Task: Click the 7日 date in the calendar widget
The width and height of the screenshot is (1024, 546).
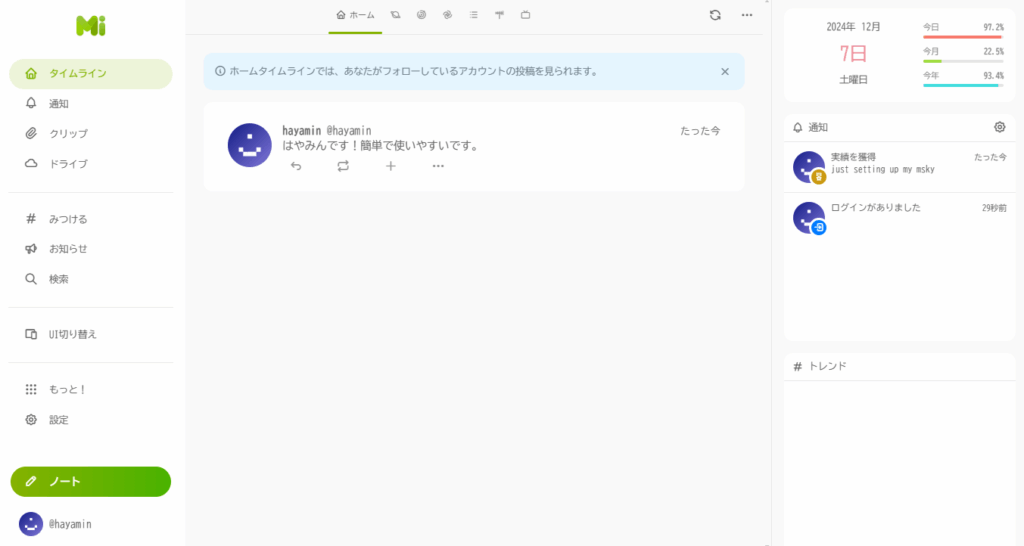Action: [x=853, y=53]
